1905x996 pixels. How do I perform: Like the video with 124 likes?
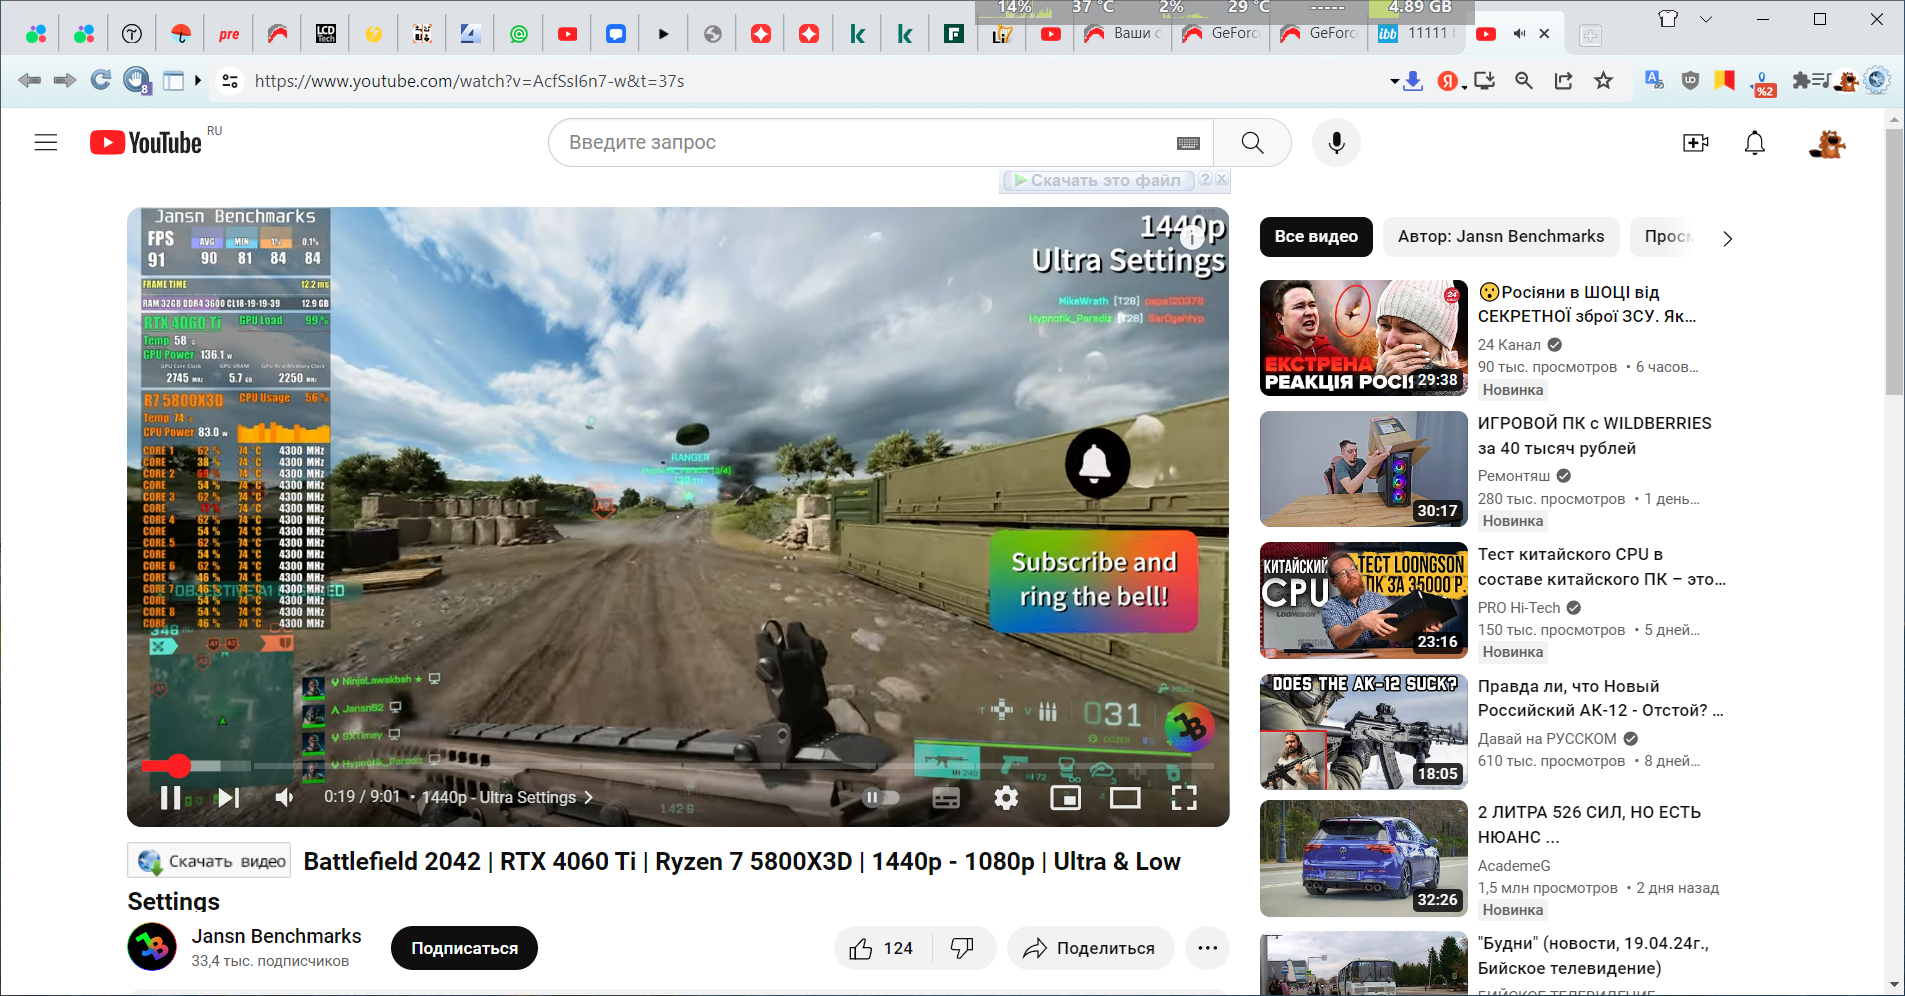[880, 948]
